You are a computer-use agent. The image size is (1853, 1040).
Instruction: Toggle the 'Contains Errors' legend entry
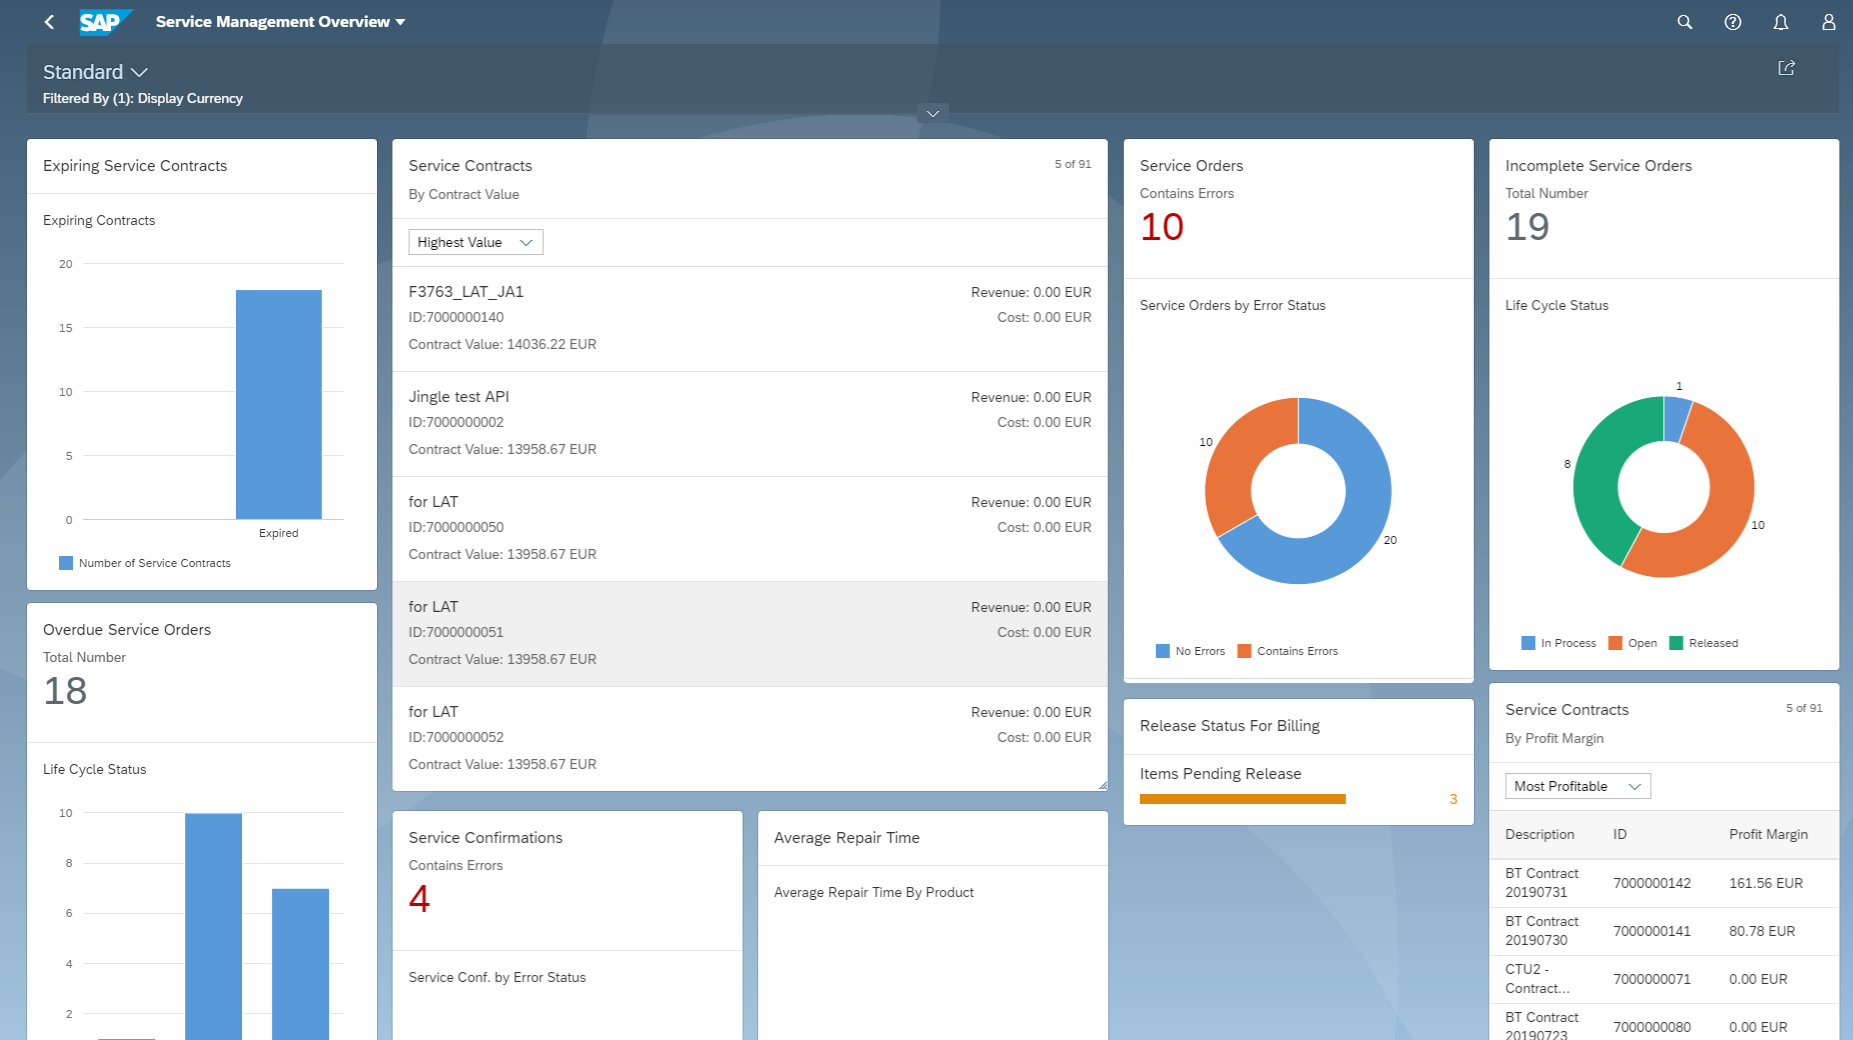1288,651
